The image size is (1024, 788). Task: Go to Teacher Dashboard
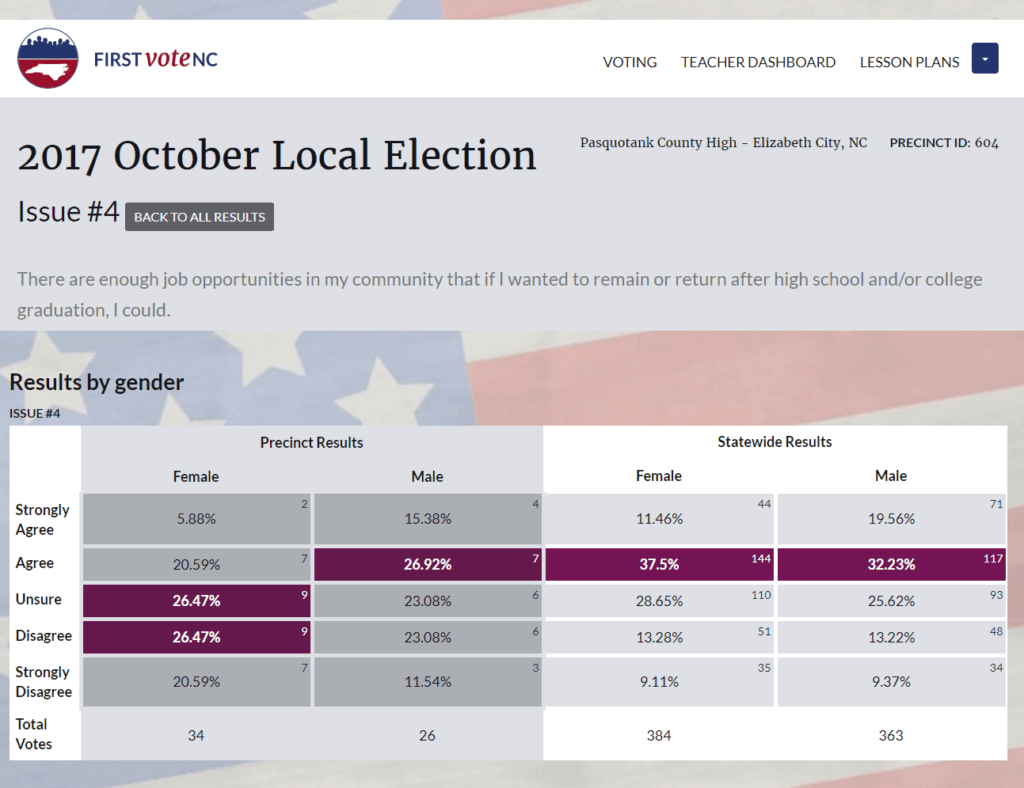758,62
